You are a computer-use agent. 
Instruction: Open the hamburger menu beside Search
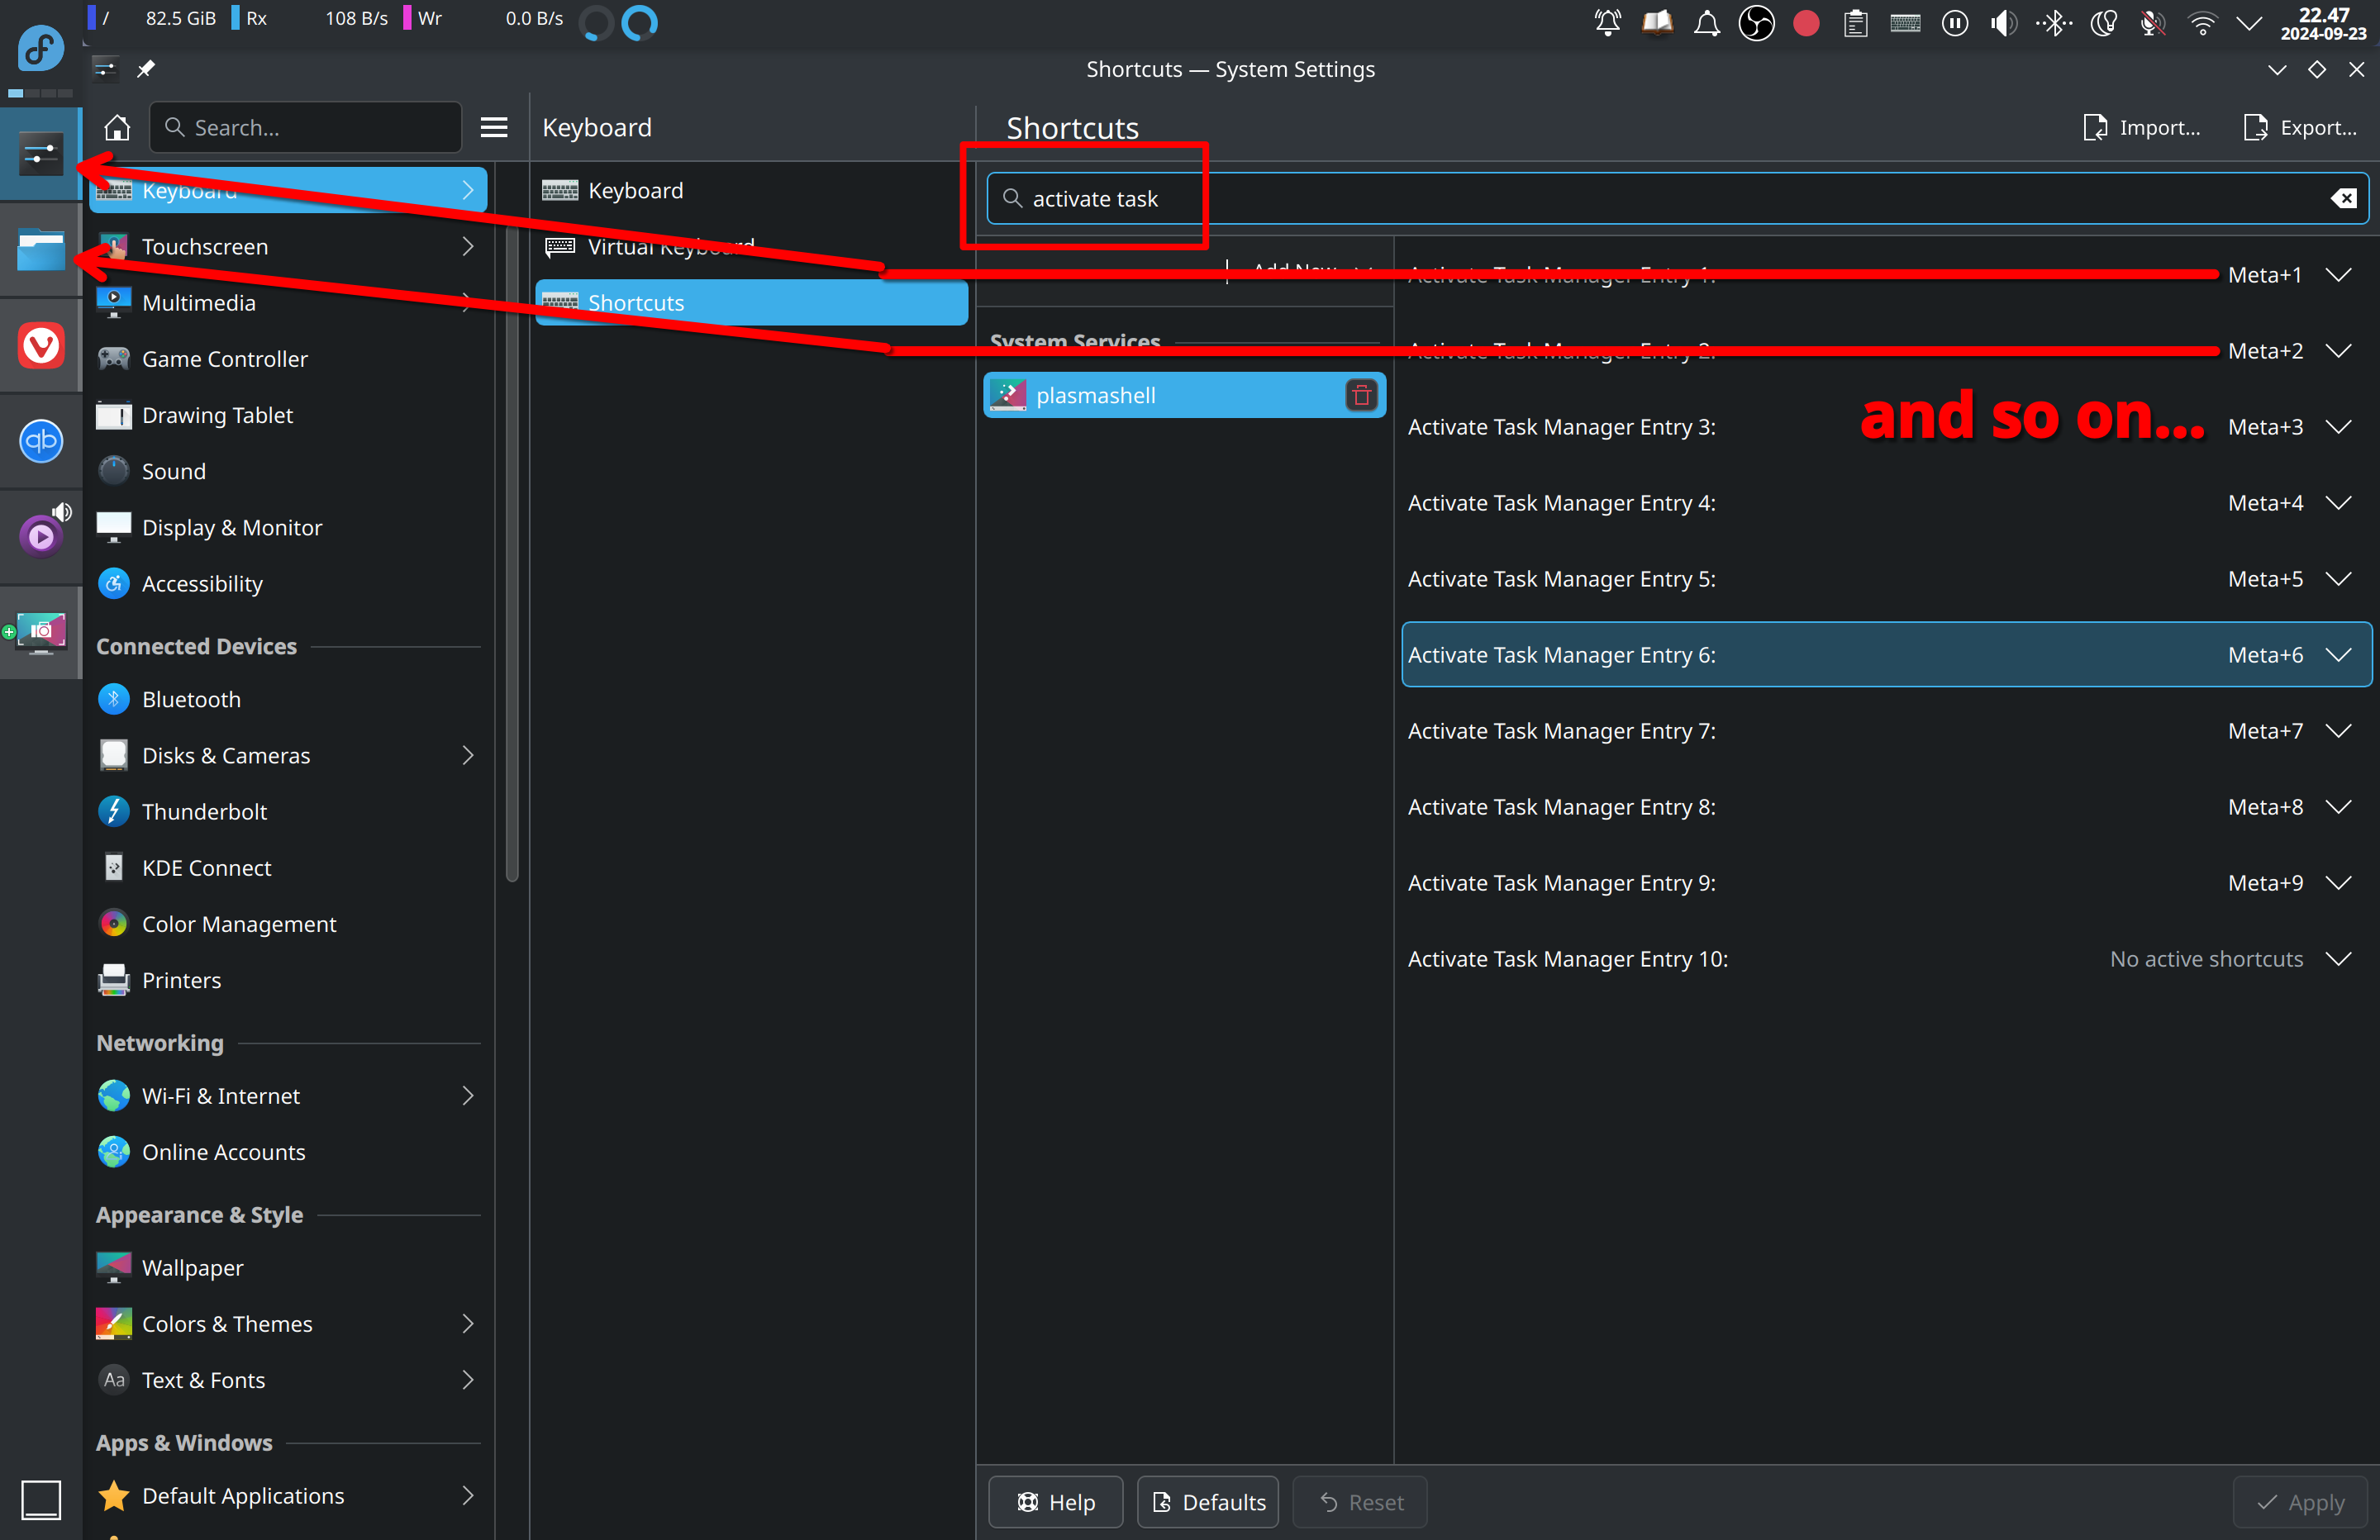tap(494, 127)
